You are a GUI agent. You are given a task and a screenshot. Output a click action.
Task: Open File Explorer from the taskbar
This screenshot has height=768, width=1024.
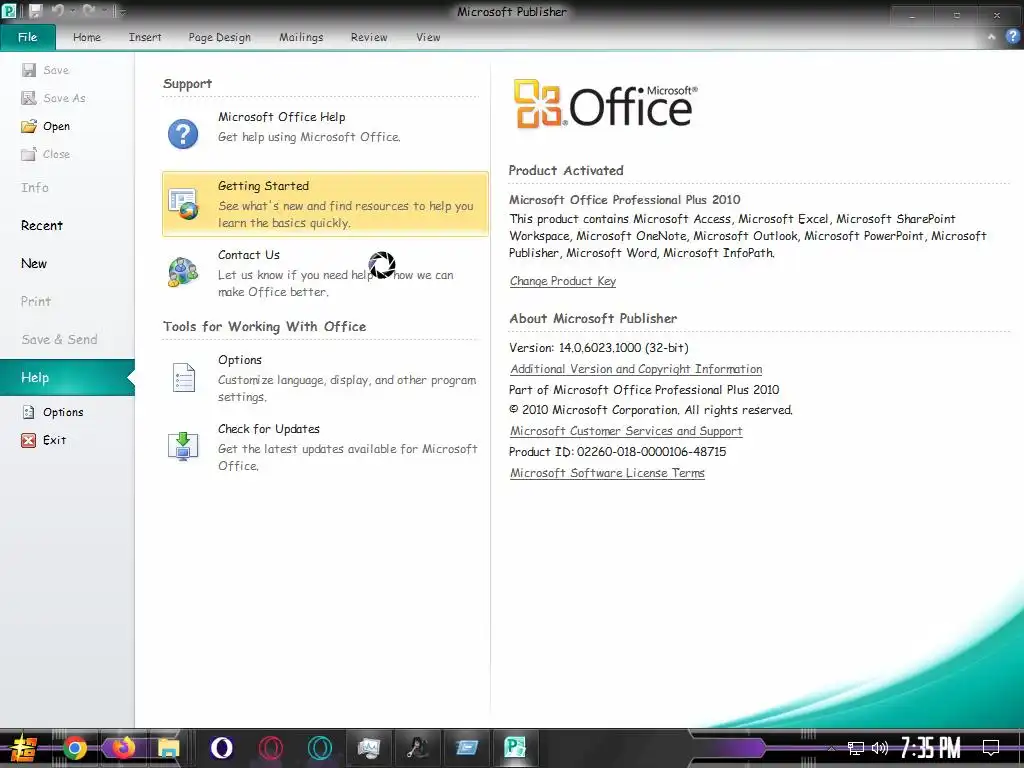point(168,748)
